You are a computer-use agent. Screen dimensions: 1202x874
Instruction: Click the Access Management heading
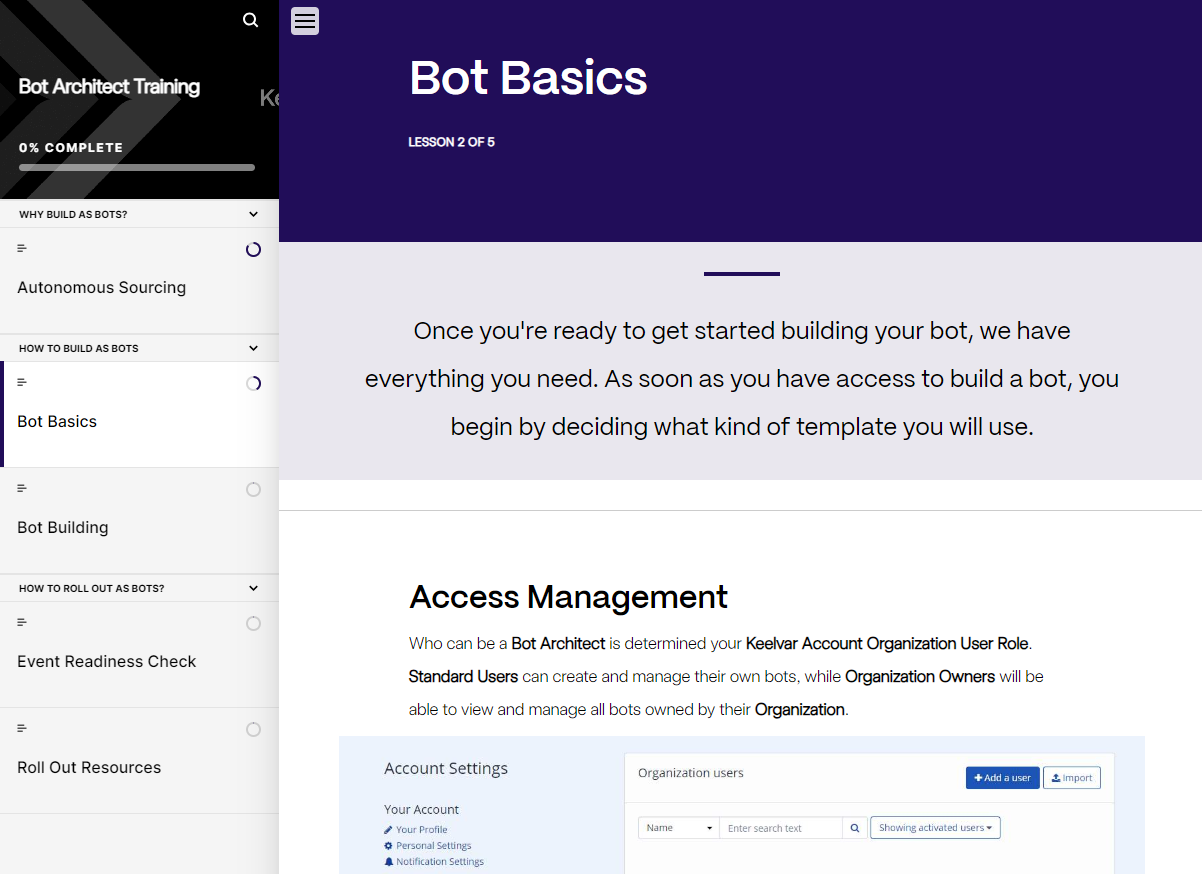568,597
